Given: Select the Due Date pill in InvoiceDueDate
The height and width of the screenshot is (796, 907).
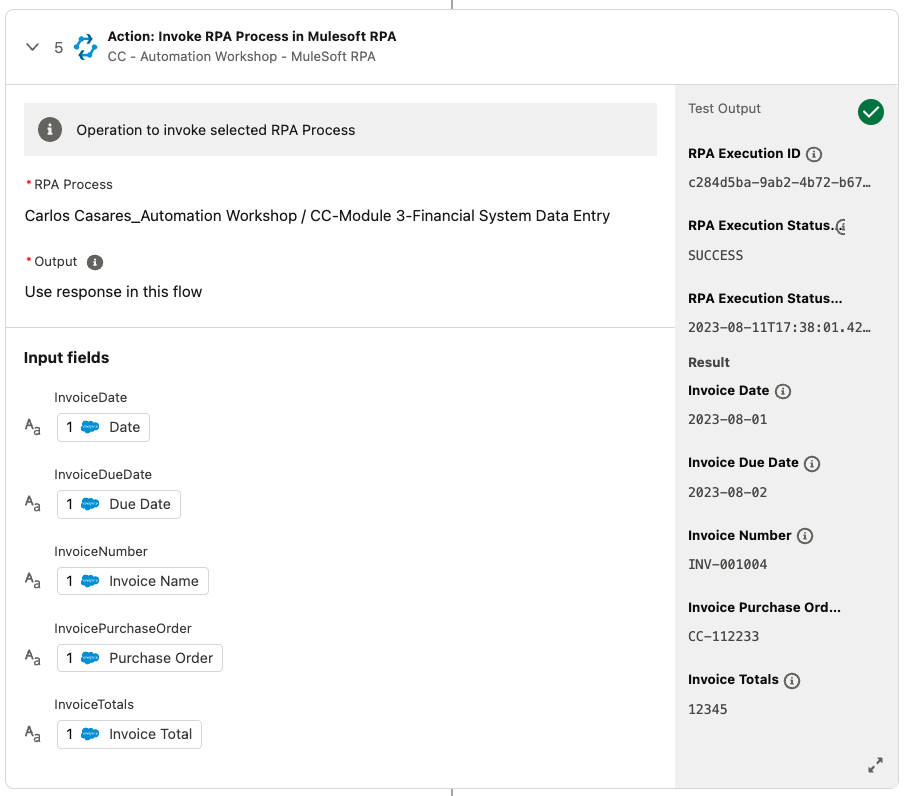Looking at the screenshot, I should 118,504.
